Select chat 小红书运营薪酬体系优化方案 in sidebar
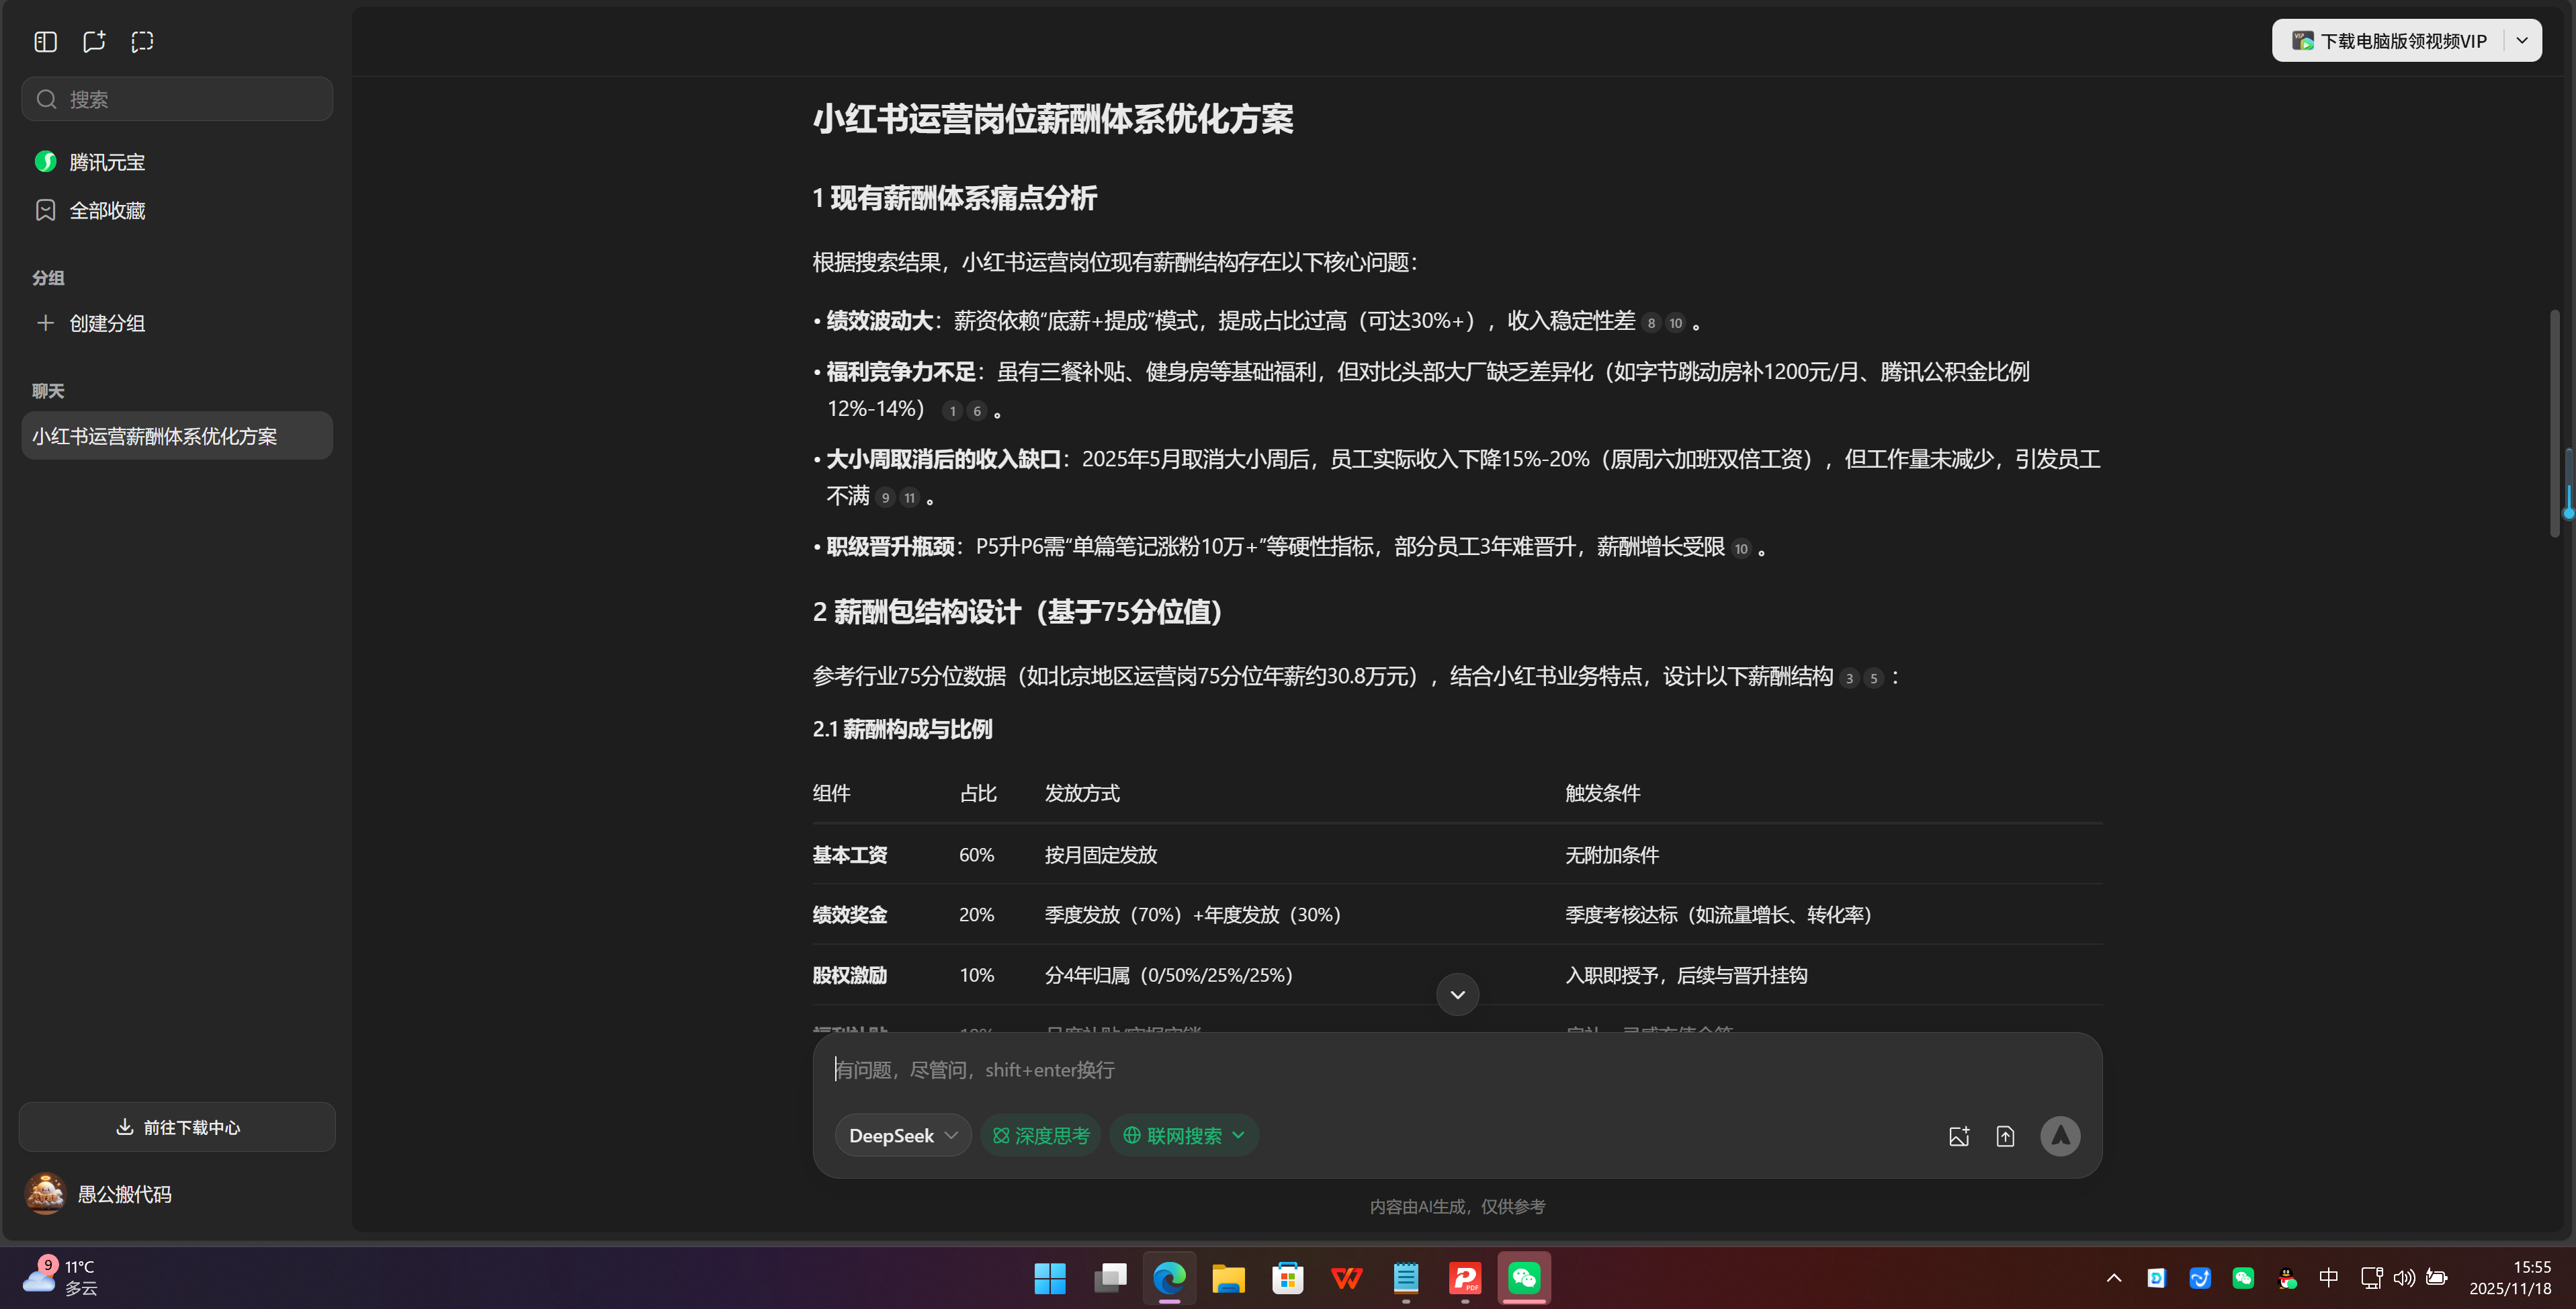The height and width of the screenshot is (1309, 2576). tap(176, 435)
